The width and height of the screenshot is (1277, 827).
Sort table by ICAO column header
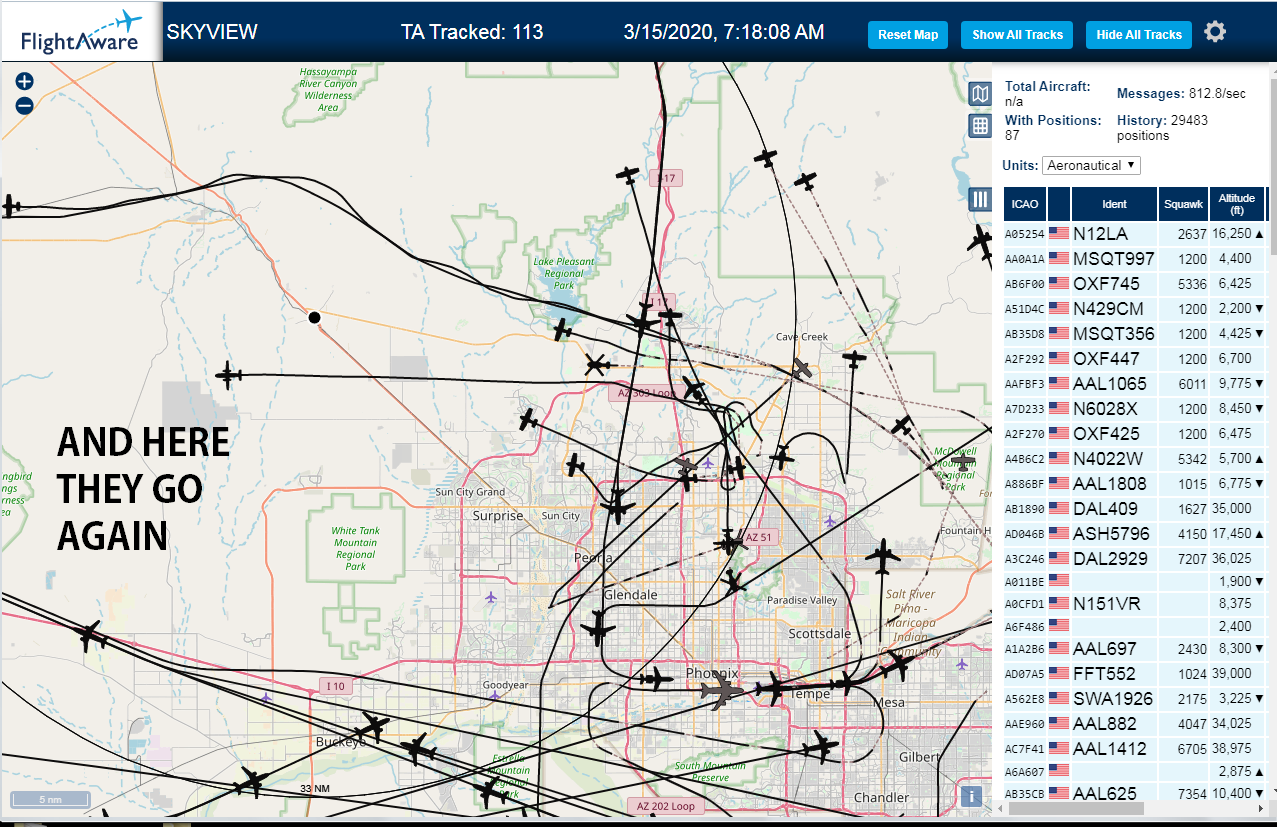coord(1025,204)
